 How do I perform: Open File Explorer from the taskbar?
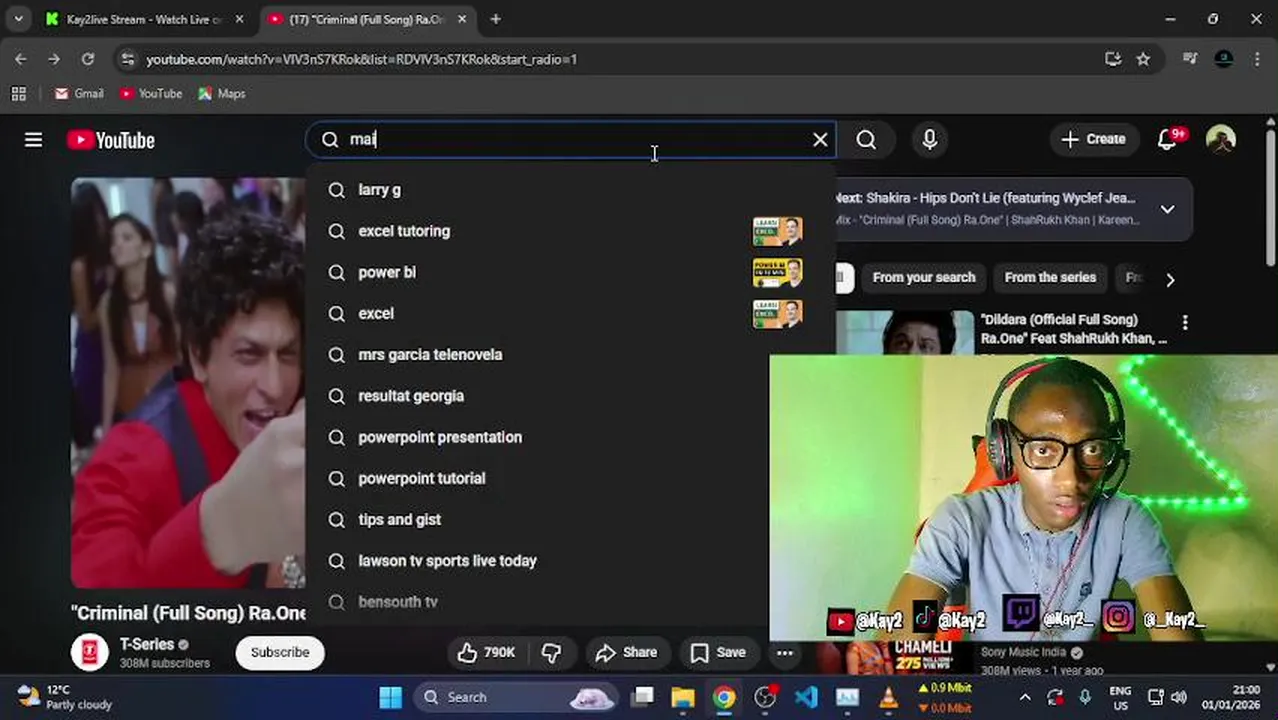683,697
